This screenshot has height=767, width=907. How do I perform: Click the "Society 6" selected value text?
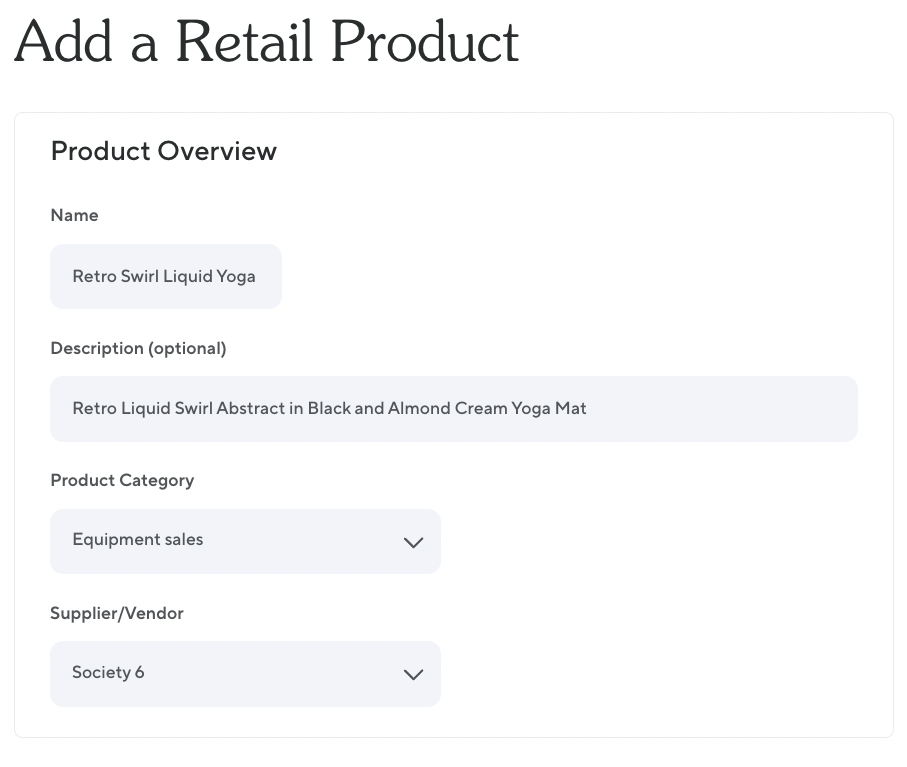108,672
